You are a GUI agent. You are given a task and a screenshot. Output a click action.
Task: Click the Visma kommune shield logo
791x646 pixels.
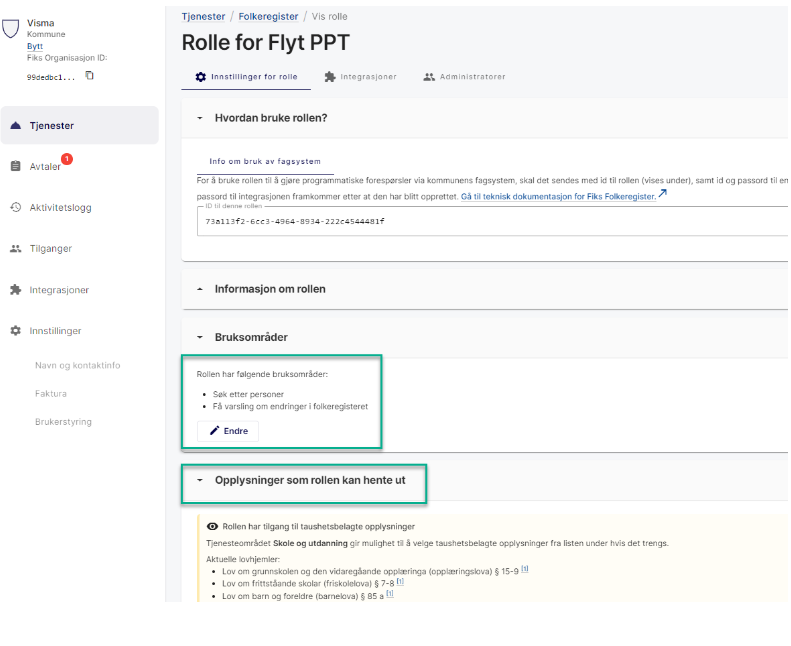pos(11,29)
